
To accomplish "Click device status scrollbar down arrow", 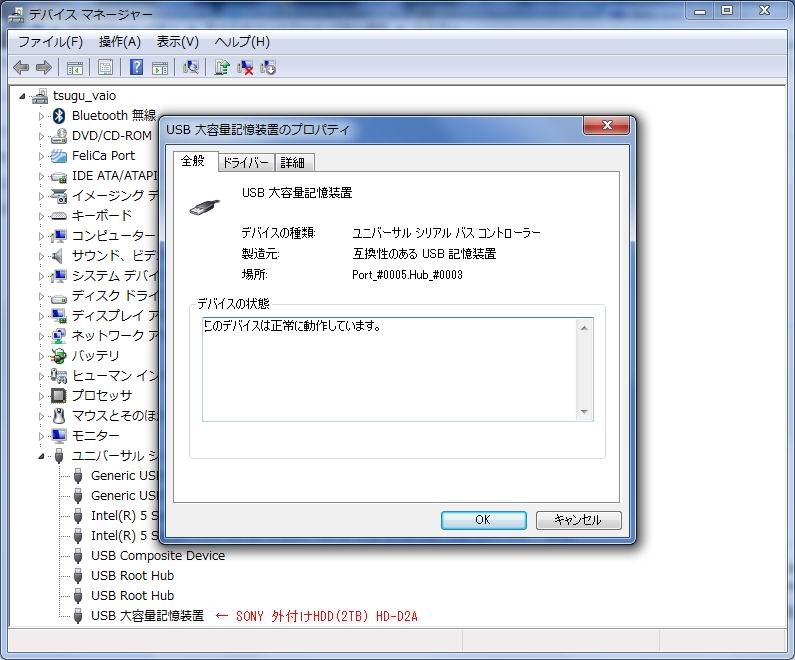I will 584,412.
